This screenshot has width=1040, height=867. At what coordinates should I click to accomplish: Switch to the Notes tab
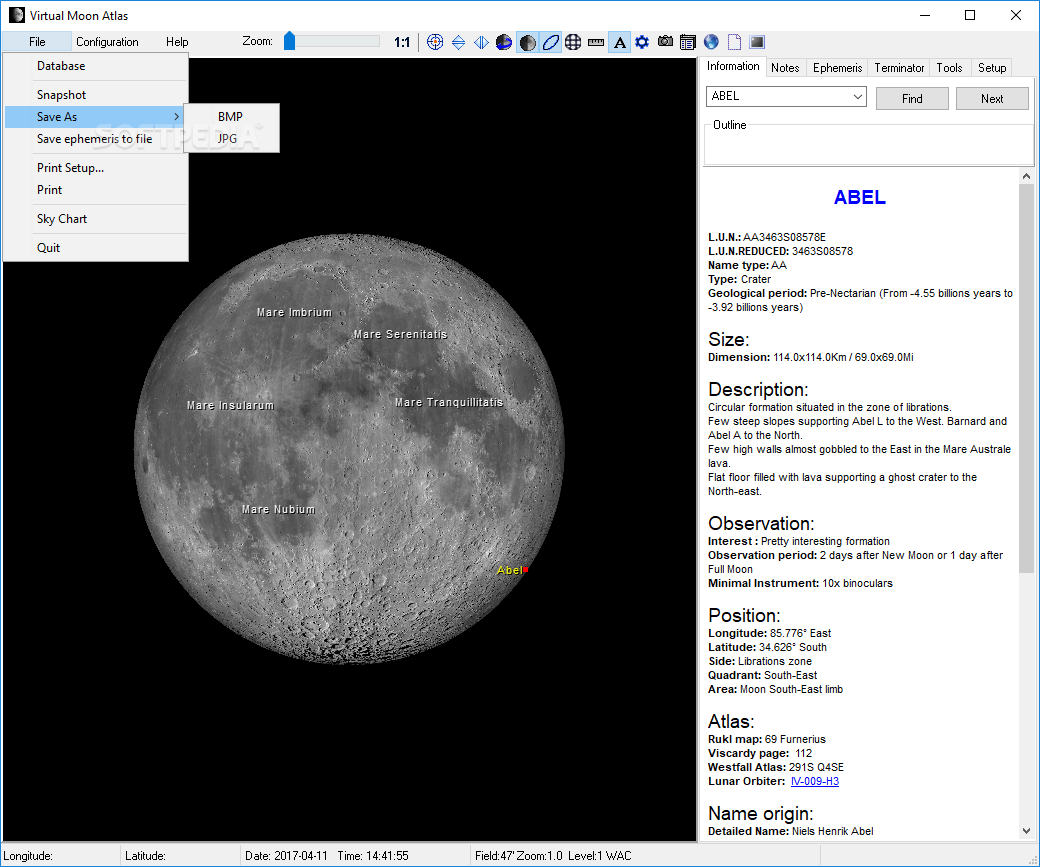coord(785,68)
